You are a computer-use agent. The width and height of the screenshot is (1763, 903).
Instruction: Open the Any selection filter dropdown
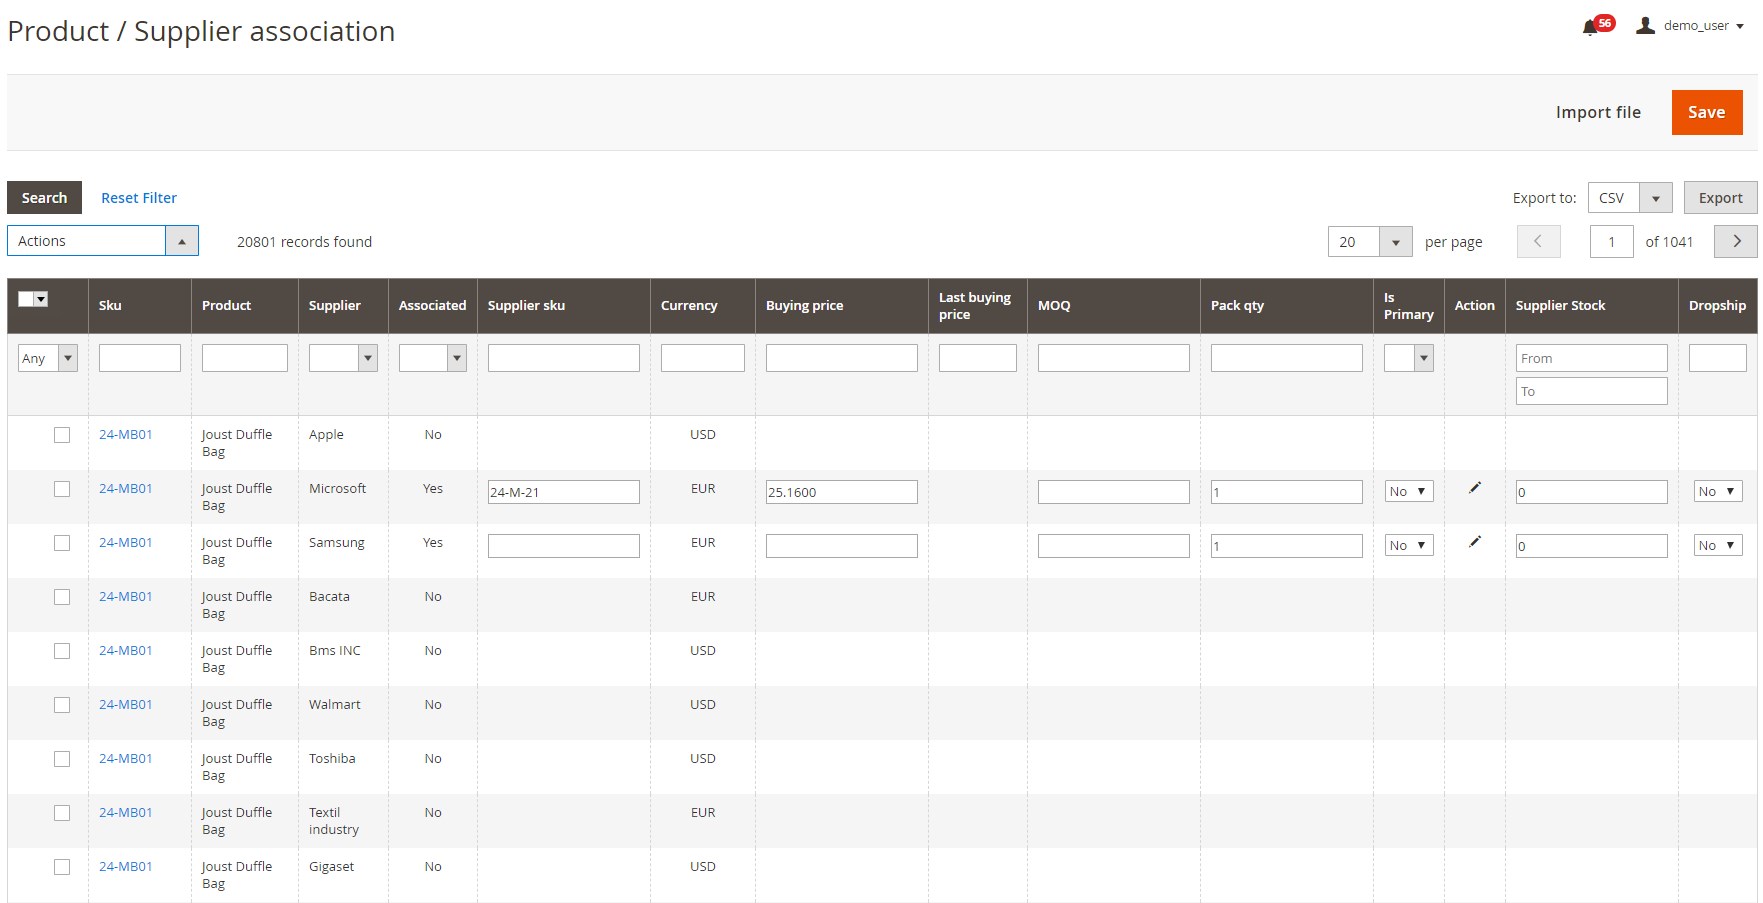pos(48,358)
